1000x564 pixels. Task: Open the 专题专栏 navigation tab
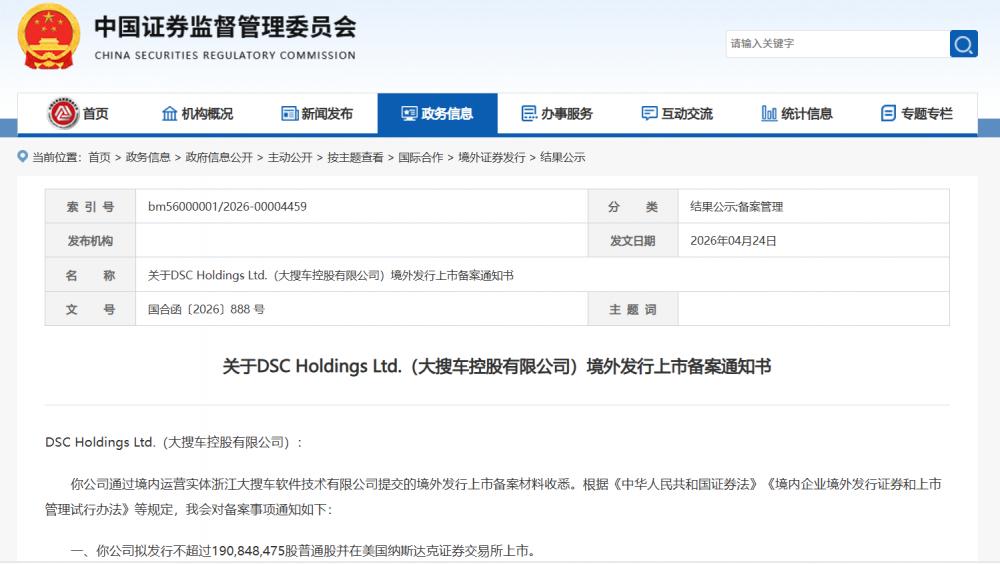point(917,114)
